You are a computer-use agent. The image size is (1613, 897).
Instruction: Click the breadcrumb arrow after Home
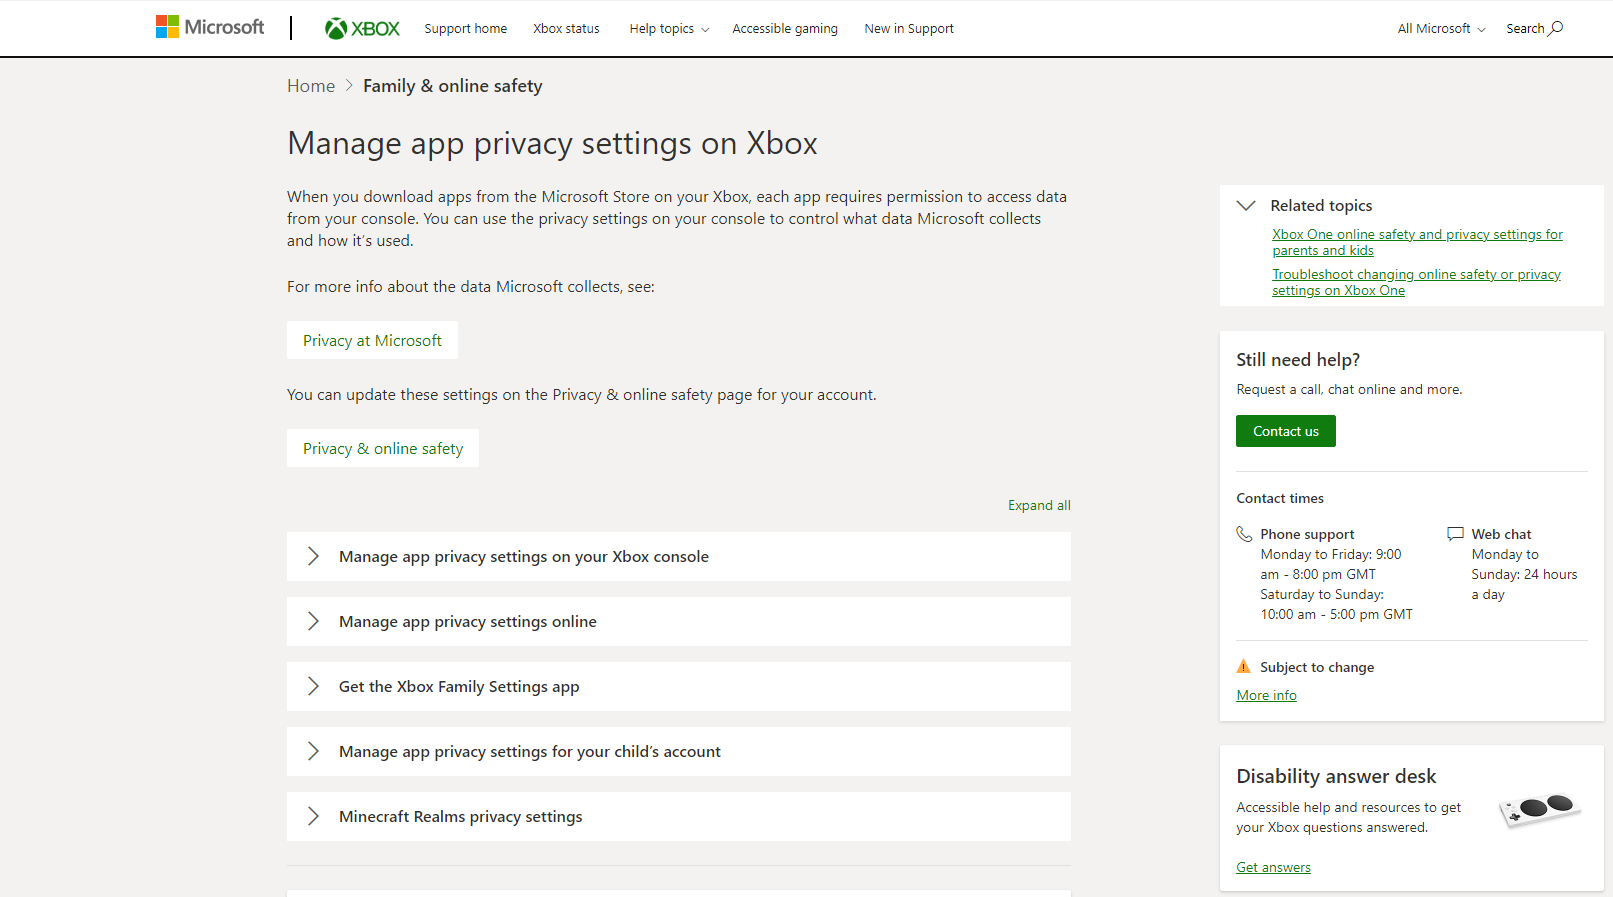click(349, 86)
